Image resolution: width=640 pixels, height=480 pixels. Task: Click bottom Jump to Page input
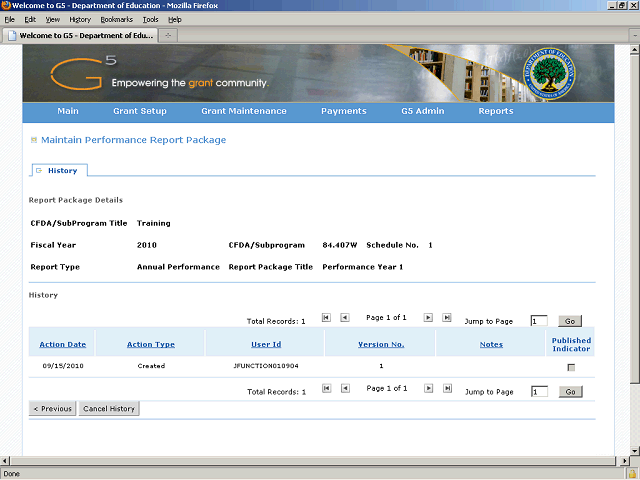coord(539,392)
